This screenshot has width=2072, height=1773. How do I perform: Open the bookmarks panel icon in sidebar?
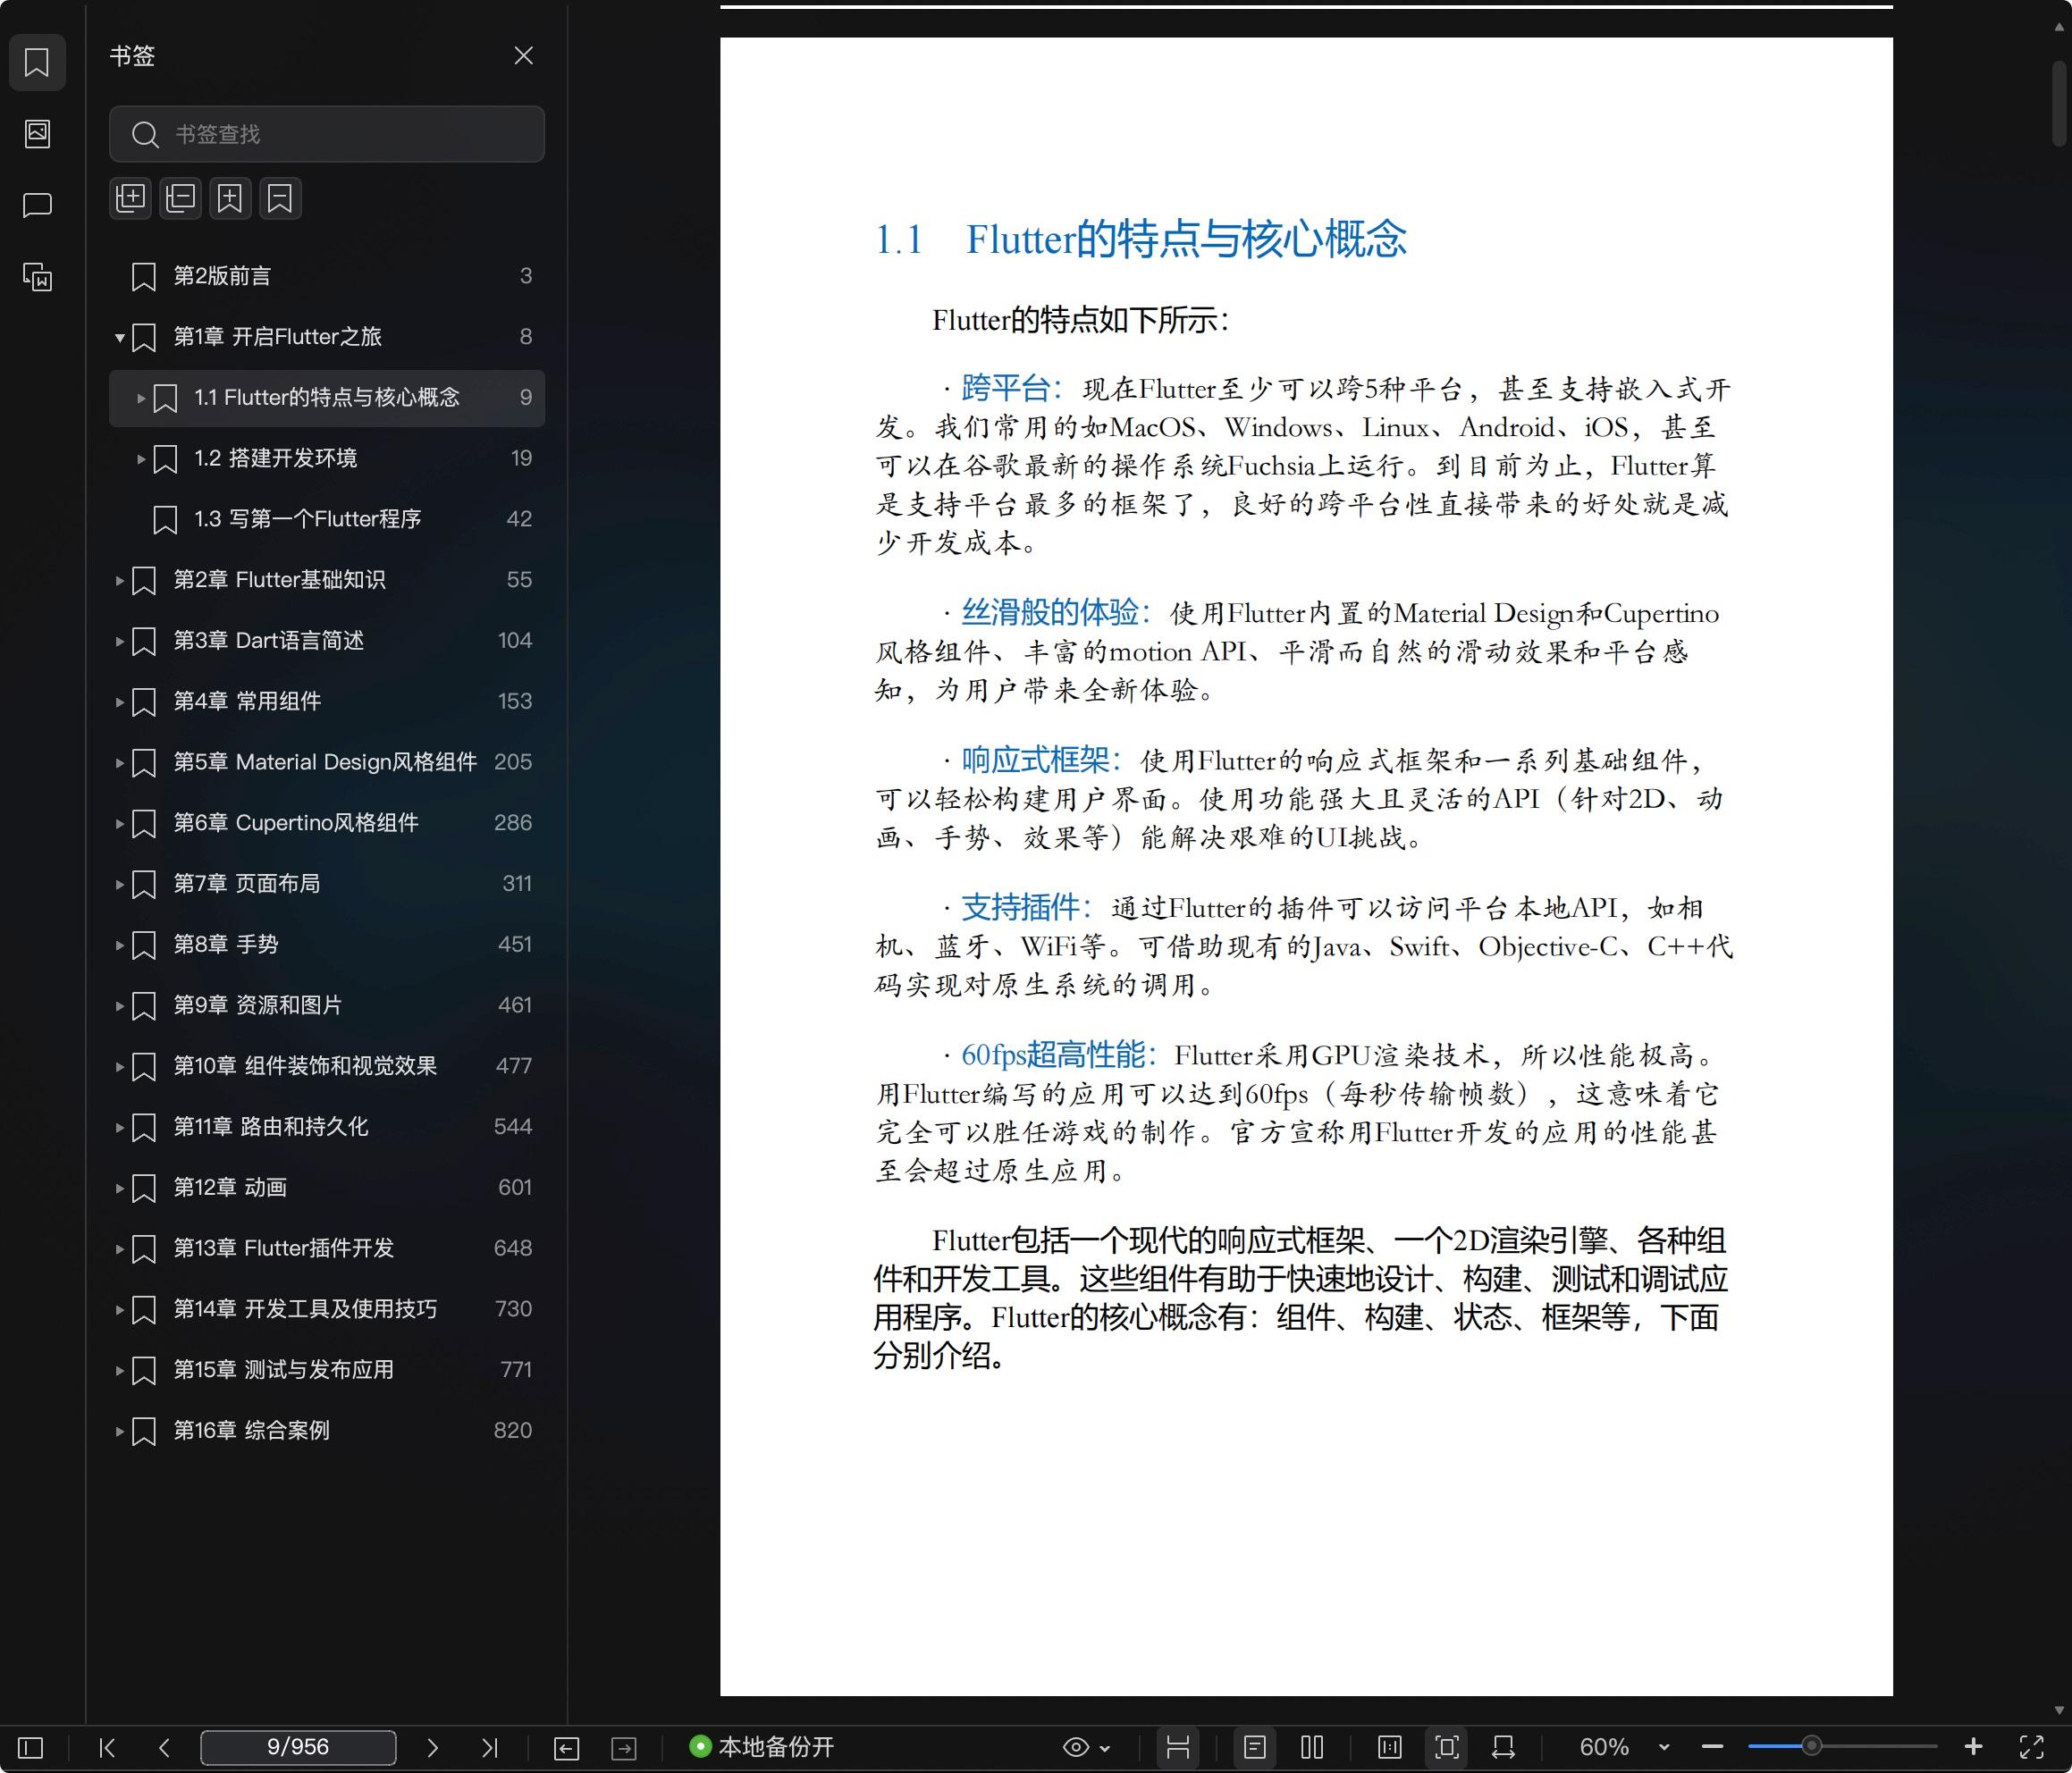(x=37, y=62)
